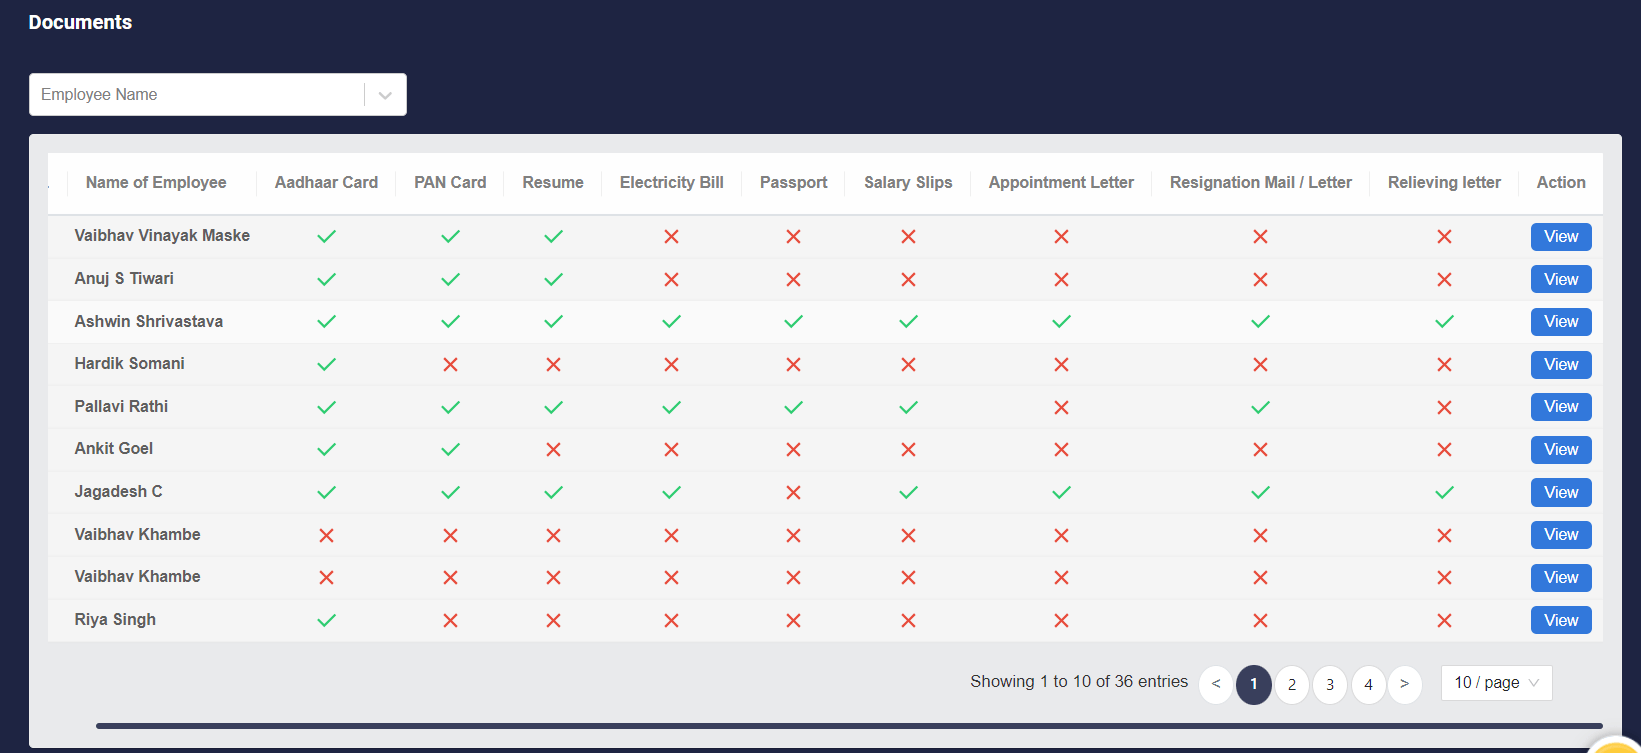This screenshot has width=1641, height=753.
Task: Click Riya Singh's Aadhaar Card checkmark
Action: pos(326,621)
